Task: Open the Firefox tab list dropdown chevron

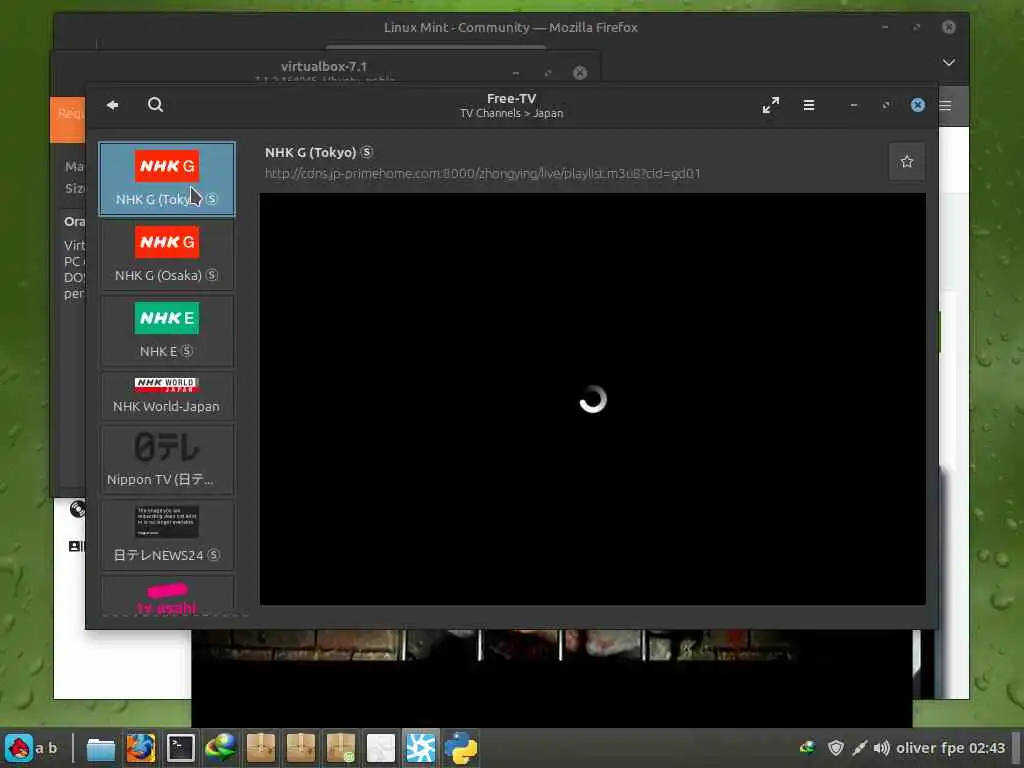Action: tap(949, 63)
